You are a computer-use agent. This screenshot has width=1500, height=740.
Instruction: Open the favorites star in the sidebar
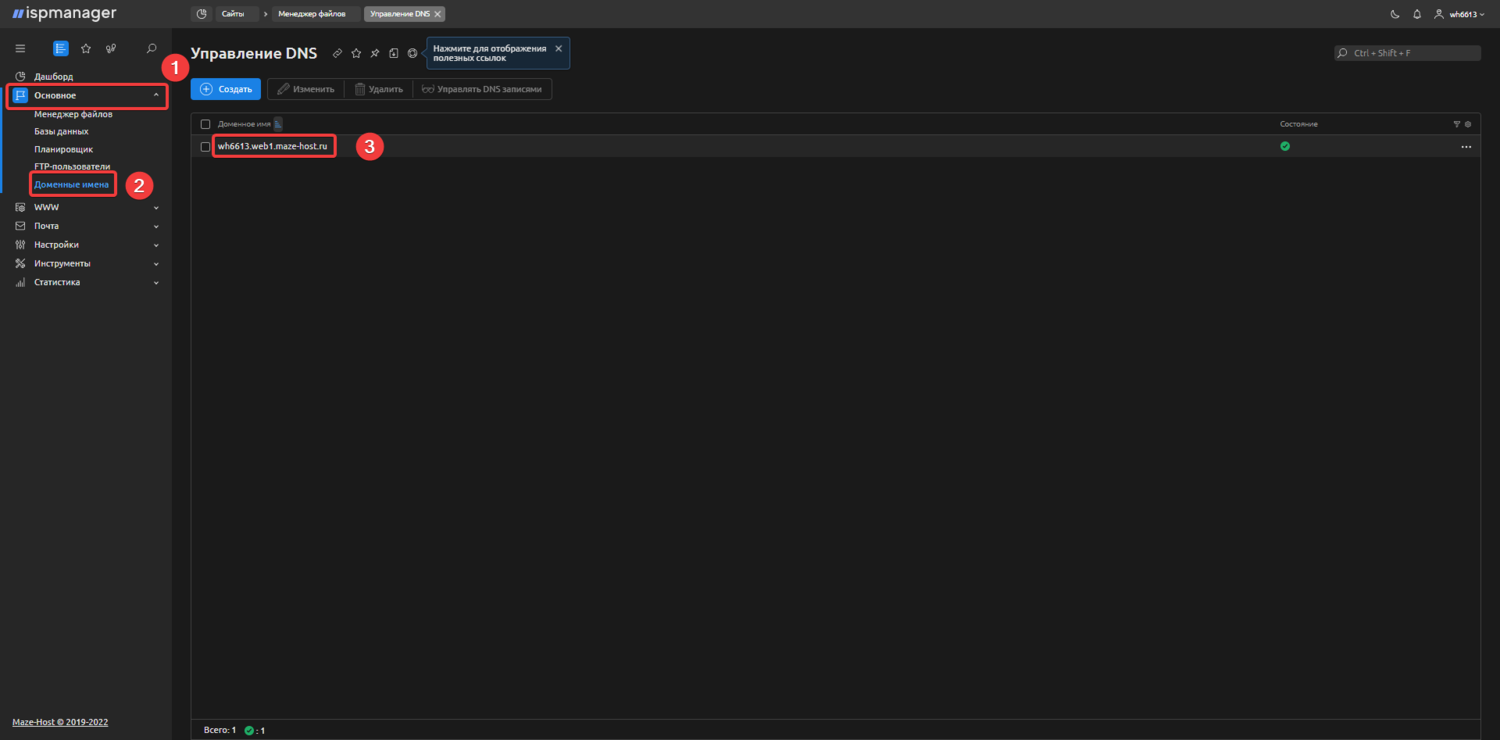(x=86, y=48)
